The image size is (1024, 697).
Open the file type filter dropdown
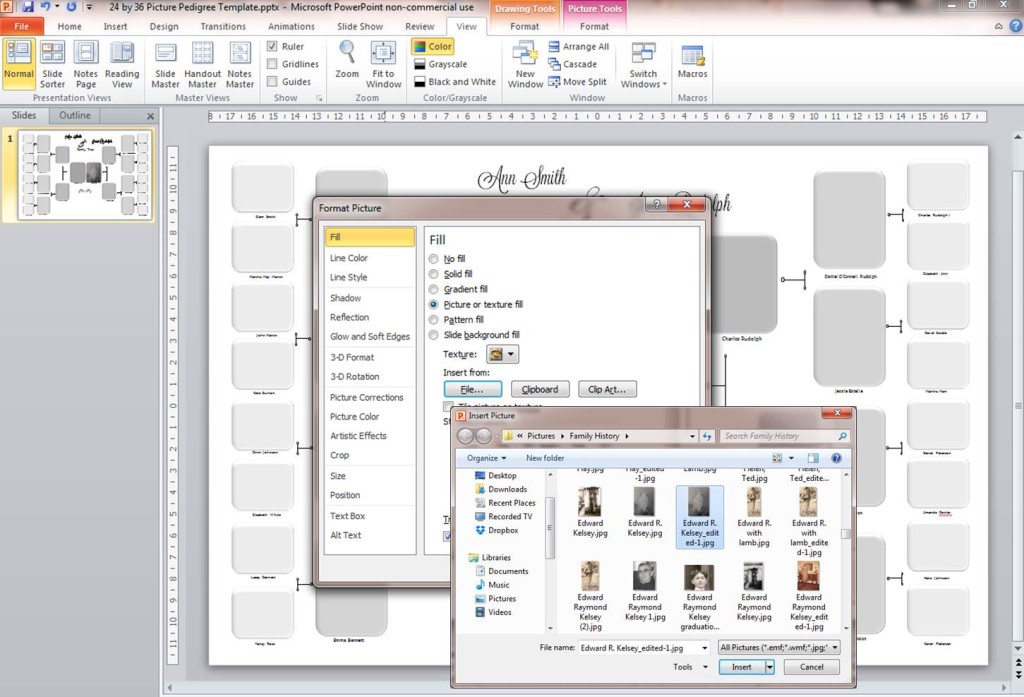click(x=778, y=647)
